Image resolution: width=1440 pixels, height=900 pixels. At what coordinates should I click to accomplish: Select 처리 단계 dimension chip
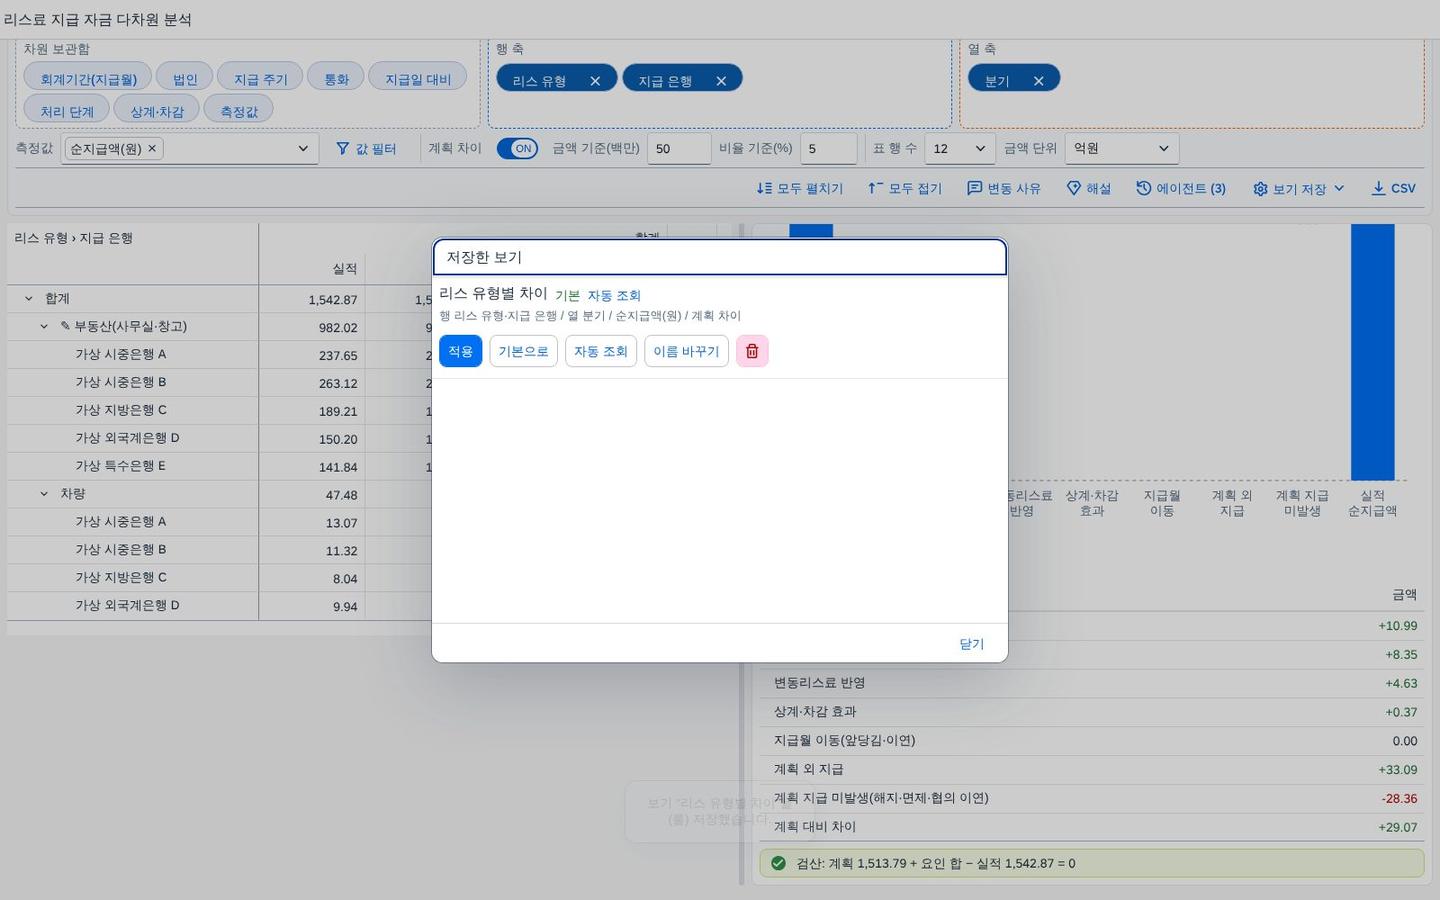click(67, 111)
